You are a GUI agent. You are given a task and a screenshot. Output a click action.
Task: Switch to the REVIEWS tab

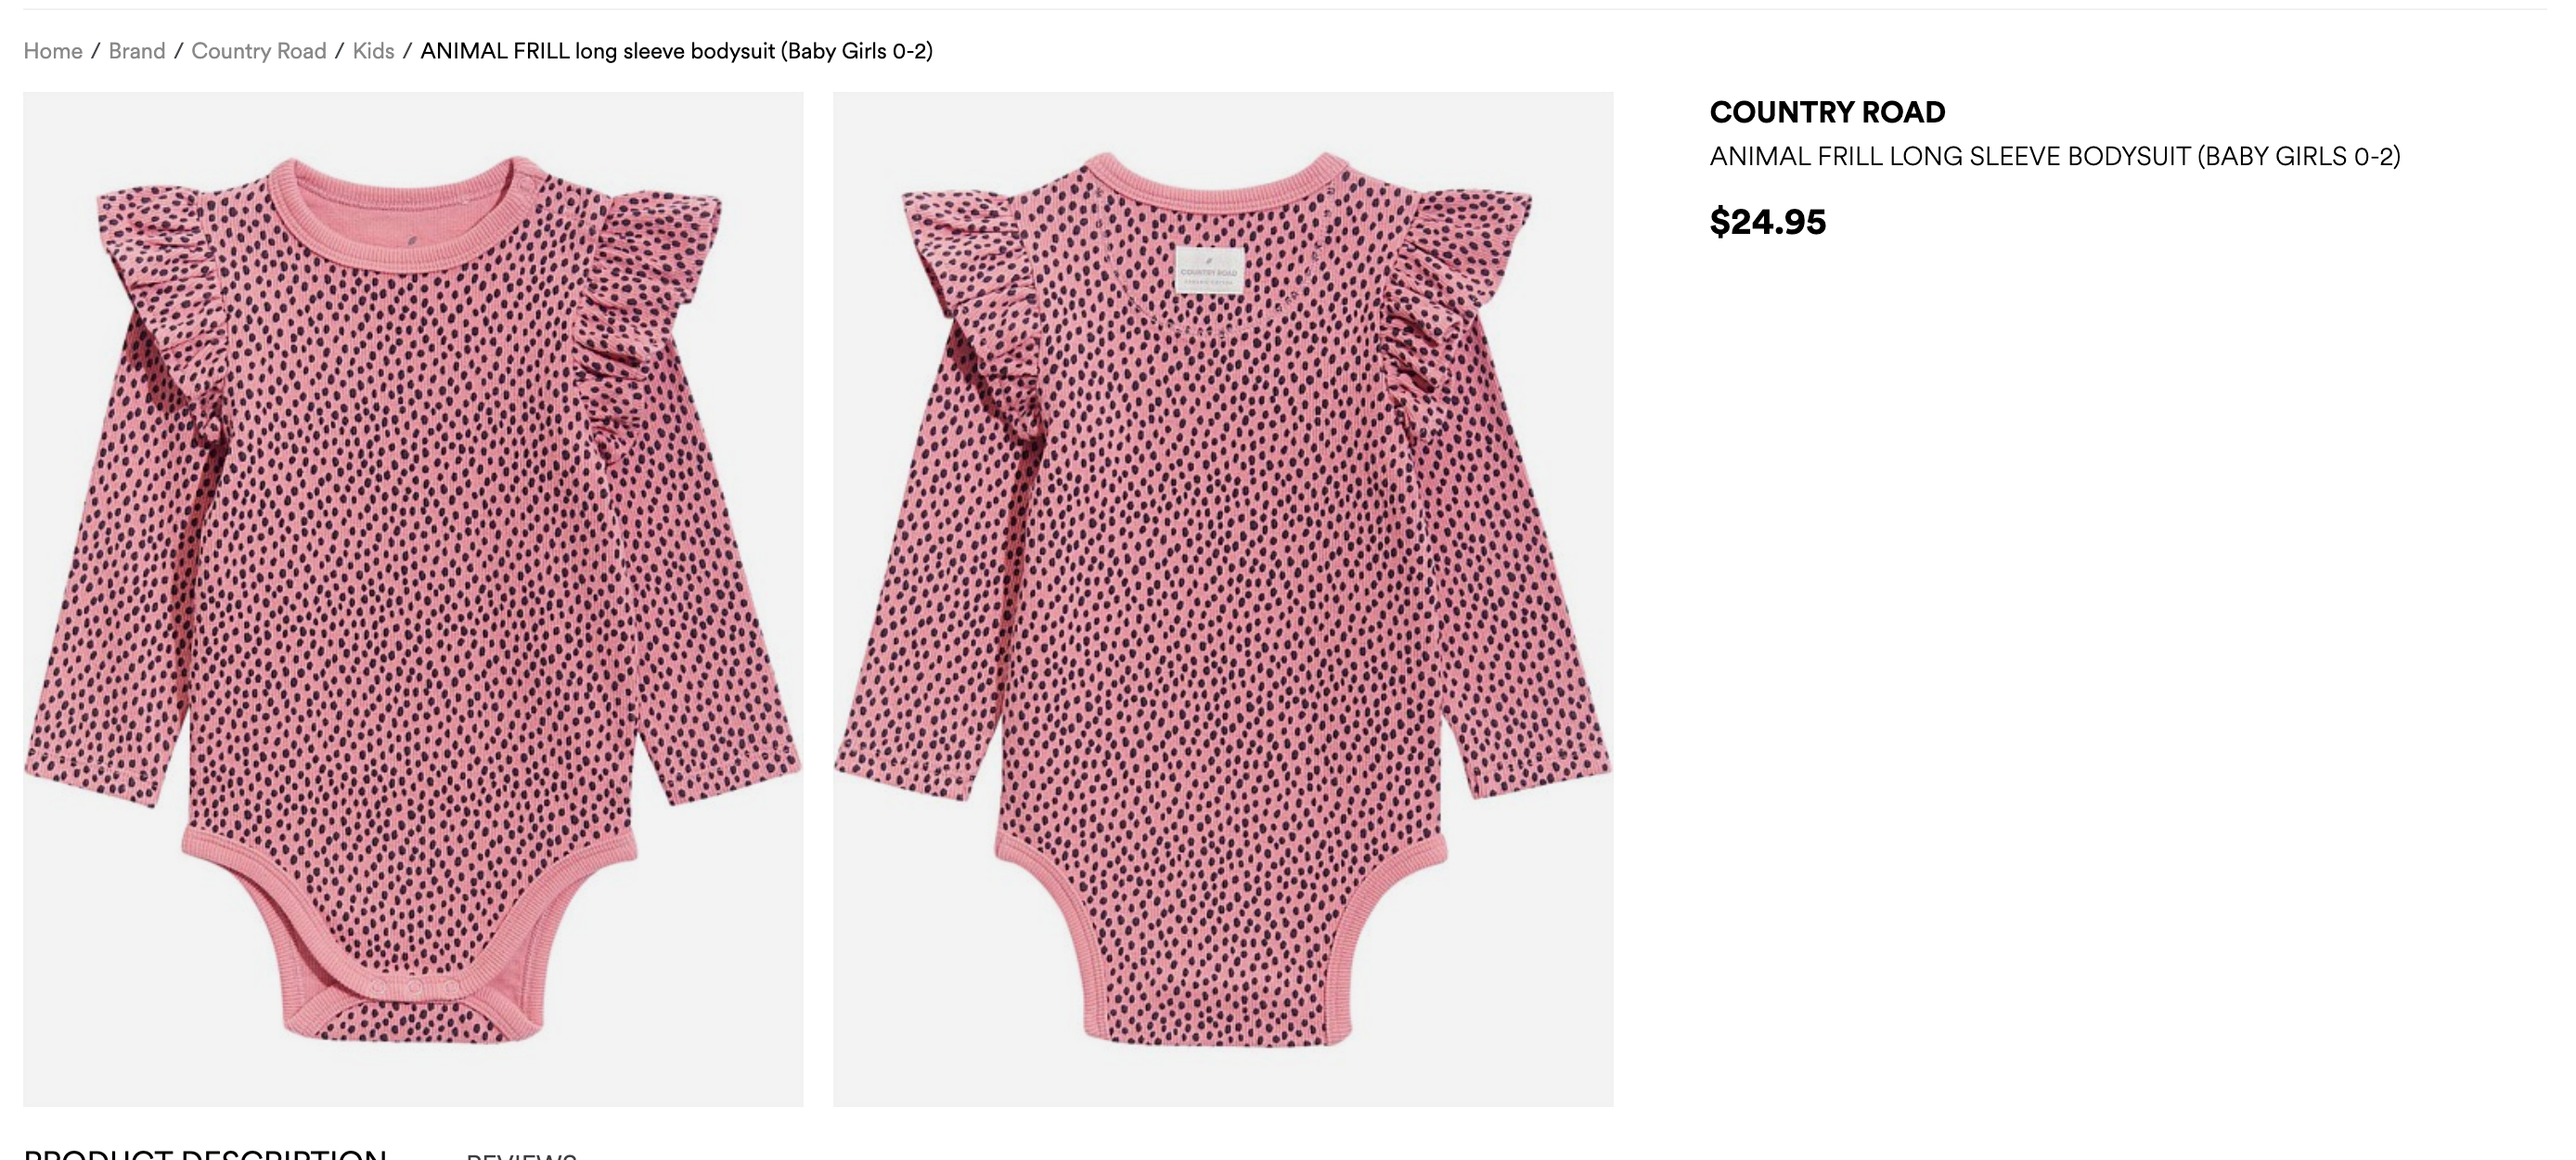521,1155
